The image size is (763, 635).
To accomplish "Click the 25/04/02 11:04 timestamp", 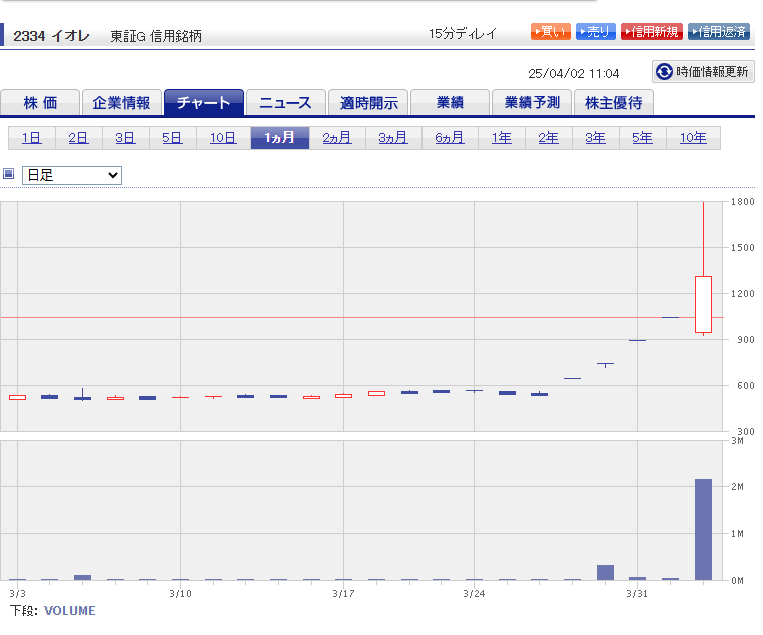I will (574, 73).
